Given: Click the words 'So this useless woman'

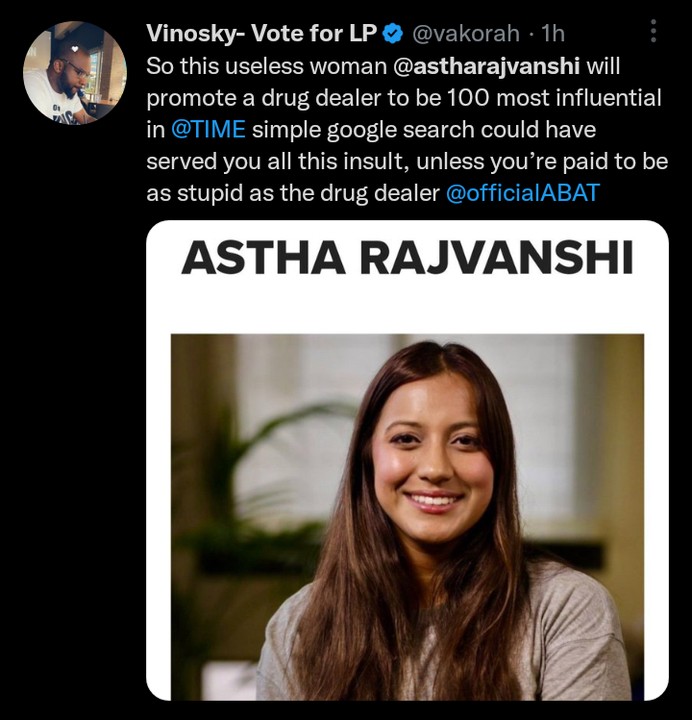Looking at the screenshot, I should pyautogui.click(x=267, y=66).
